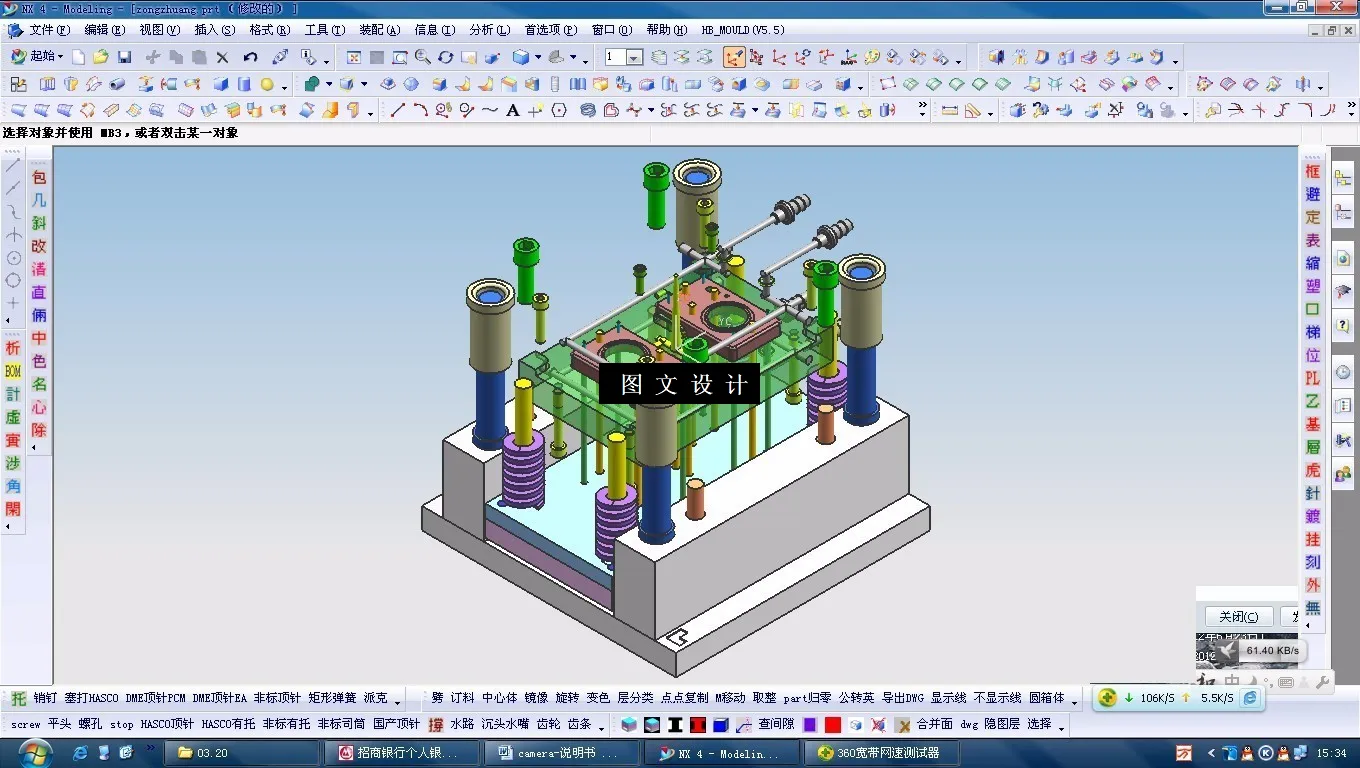Toggle 不显示线 to hide lines
This screenshot has height=768, width=1360.
pos(998,698)
